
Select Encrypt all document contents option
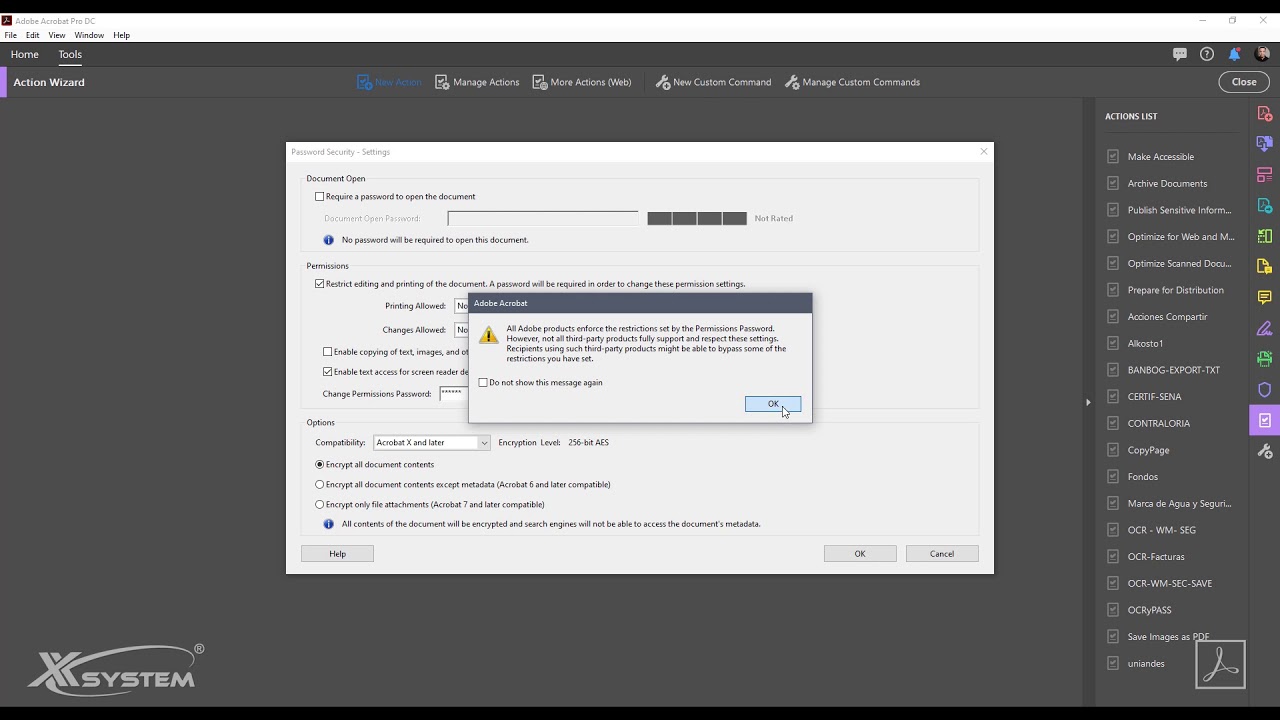pyautogui.click(x=320, y=464)
